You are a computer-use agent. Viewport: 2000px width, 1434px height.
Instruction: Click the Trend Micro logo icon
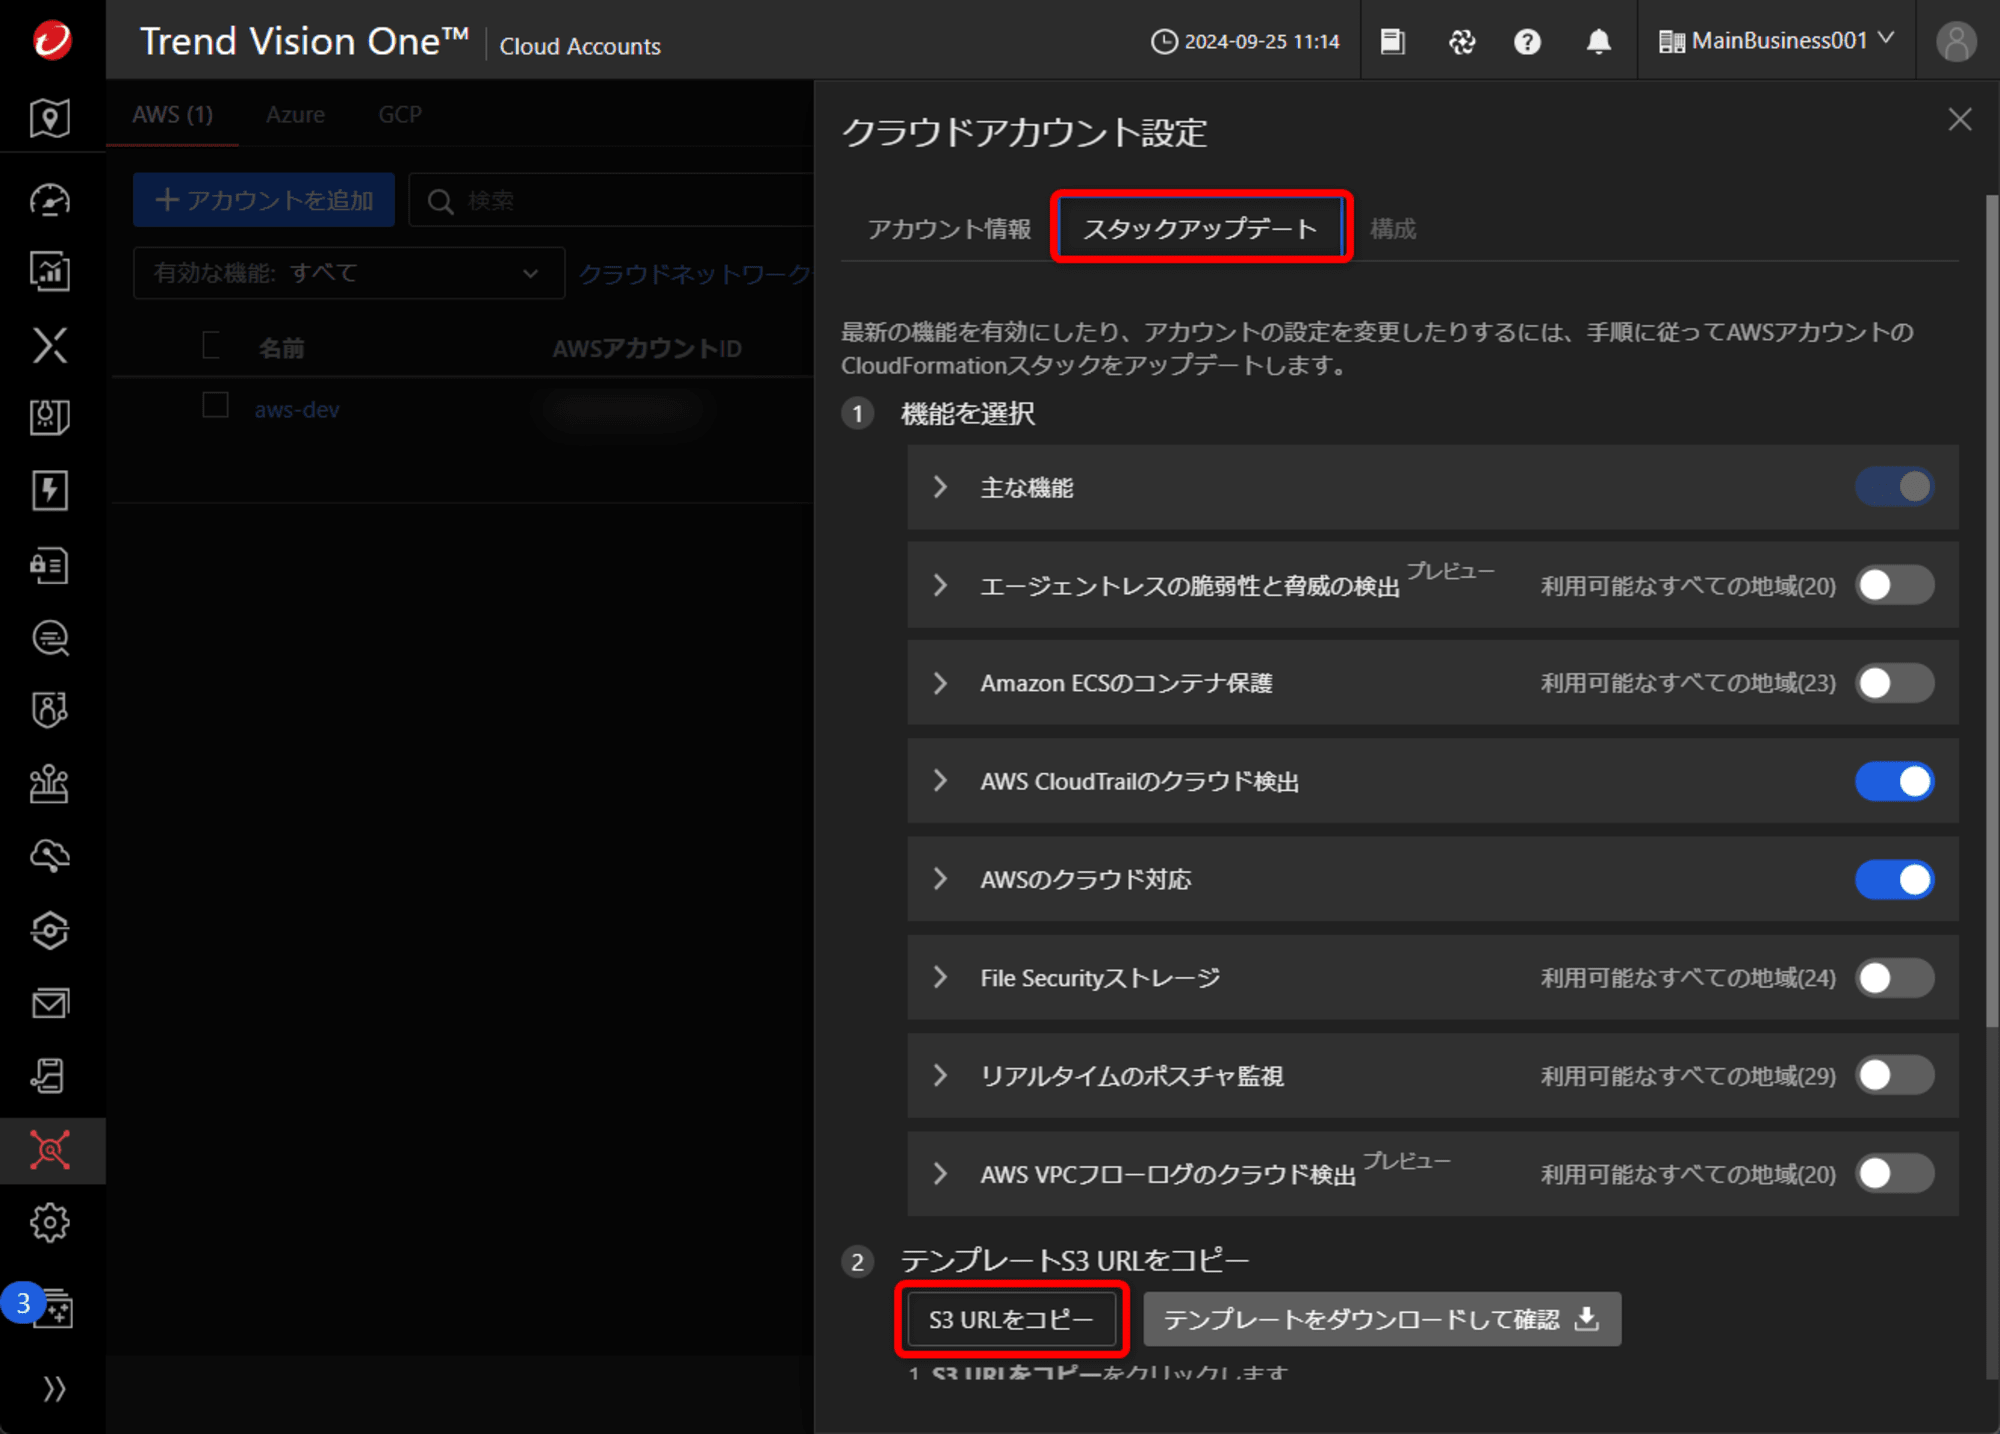pos(52,40)
